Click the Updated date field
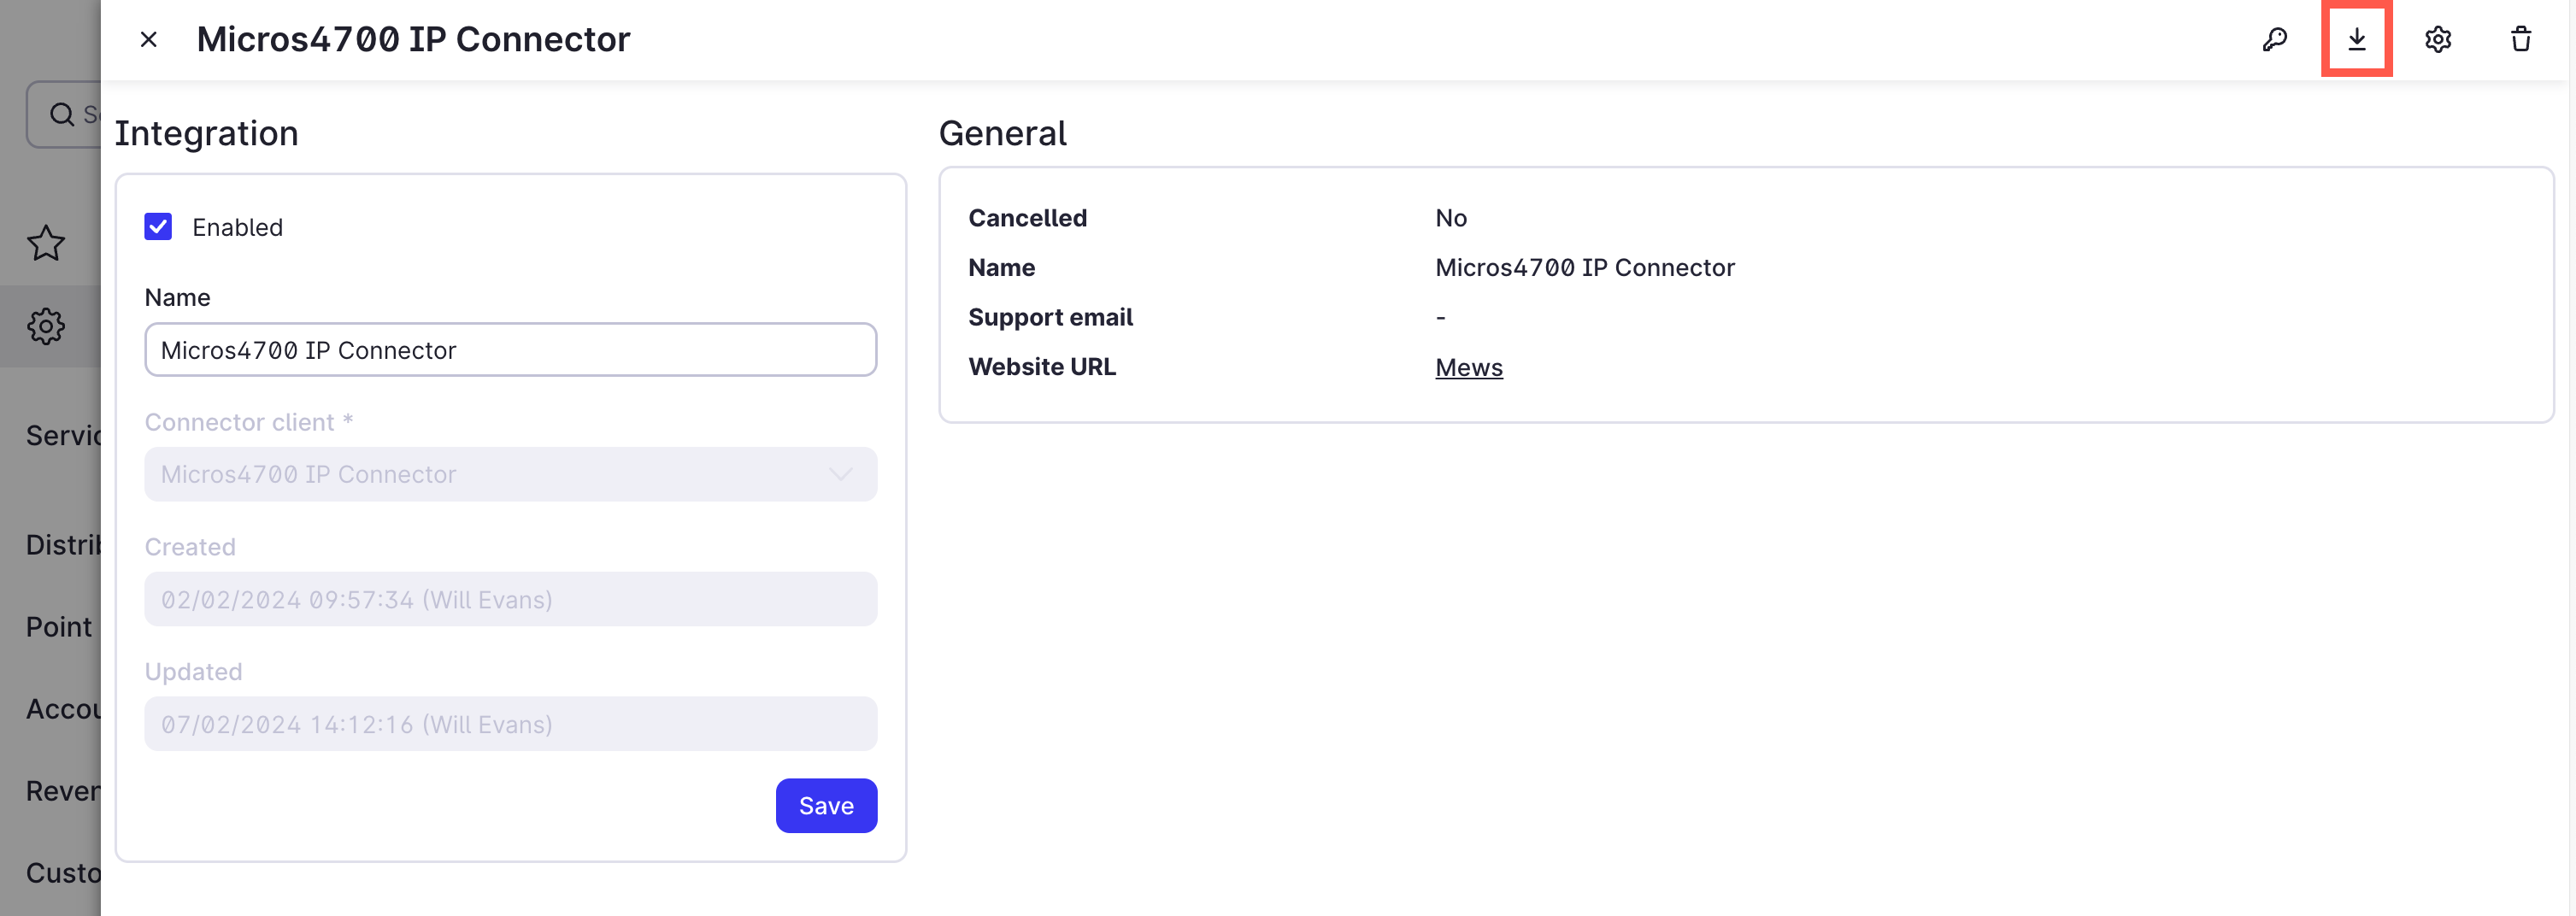Screen dimensions: 2576x916 coord(511,724)
